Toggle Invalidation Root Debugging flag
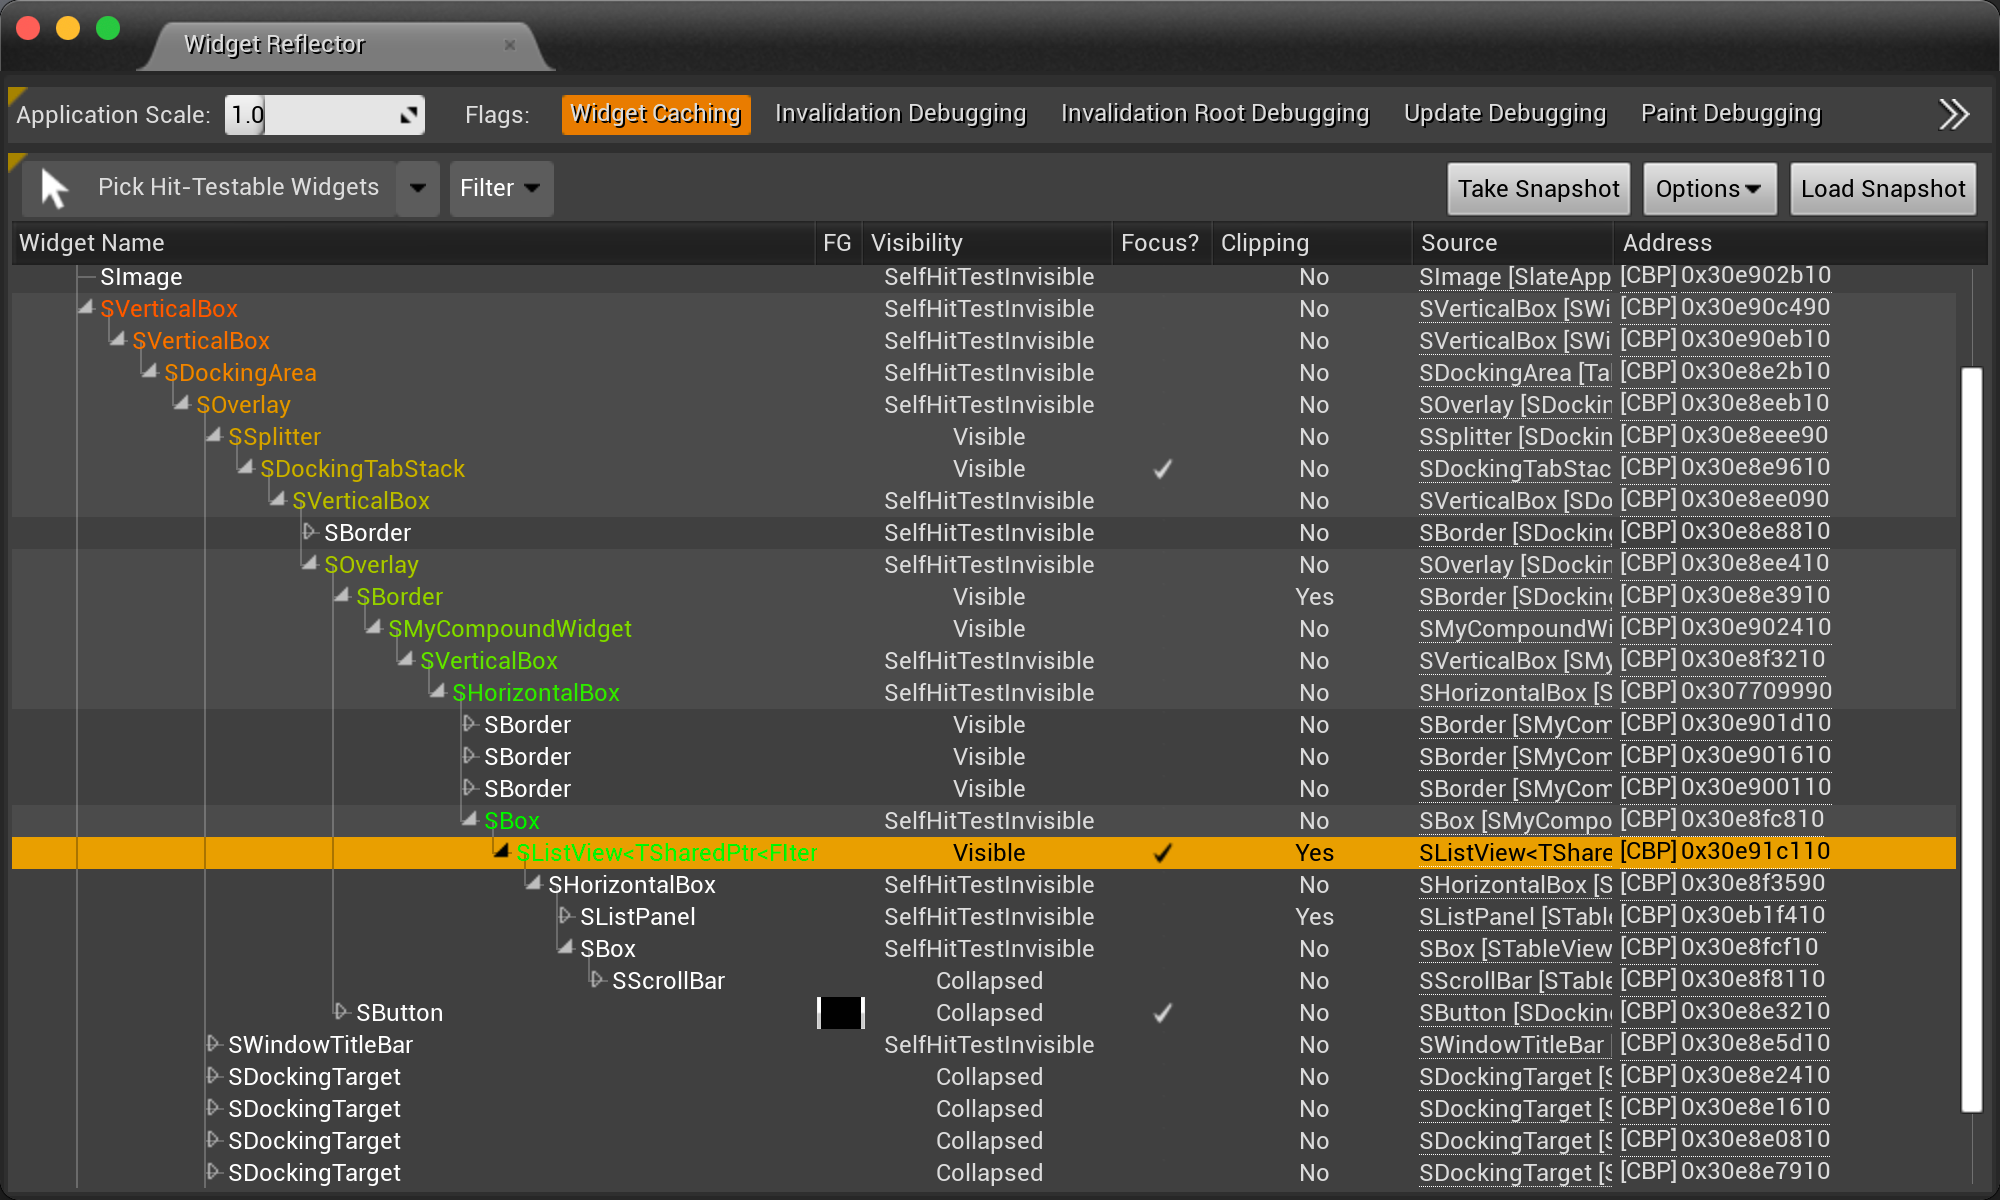 coord(1215,114)
